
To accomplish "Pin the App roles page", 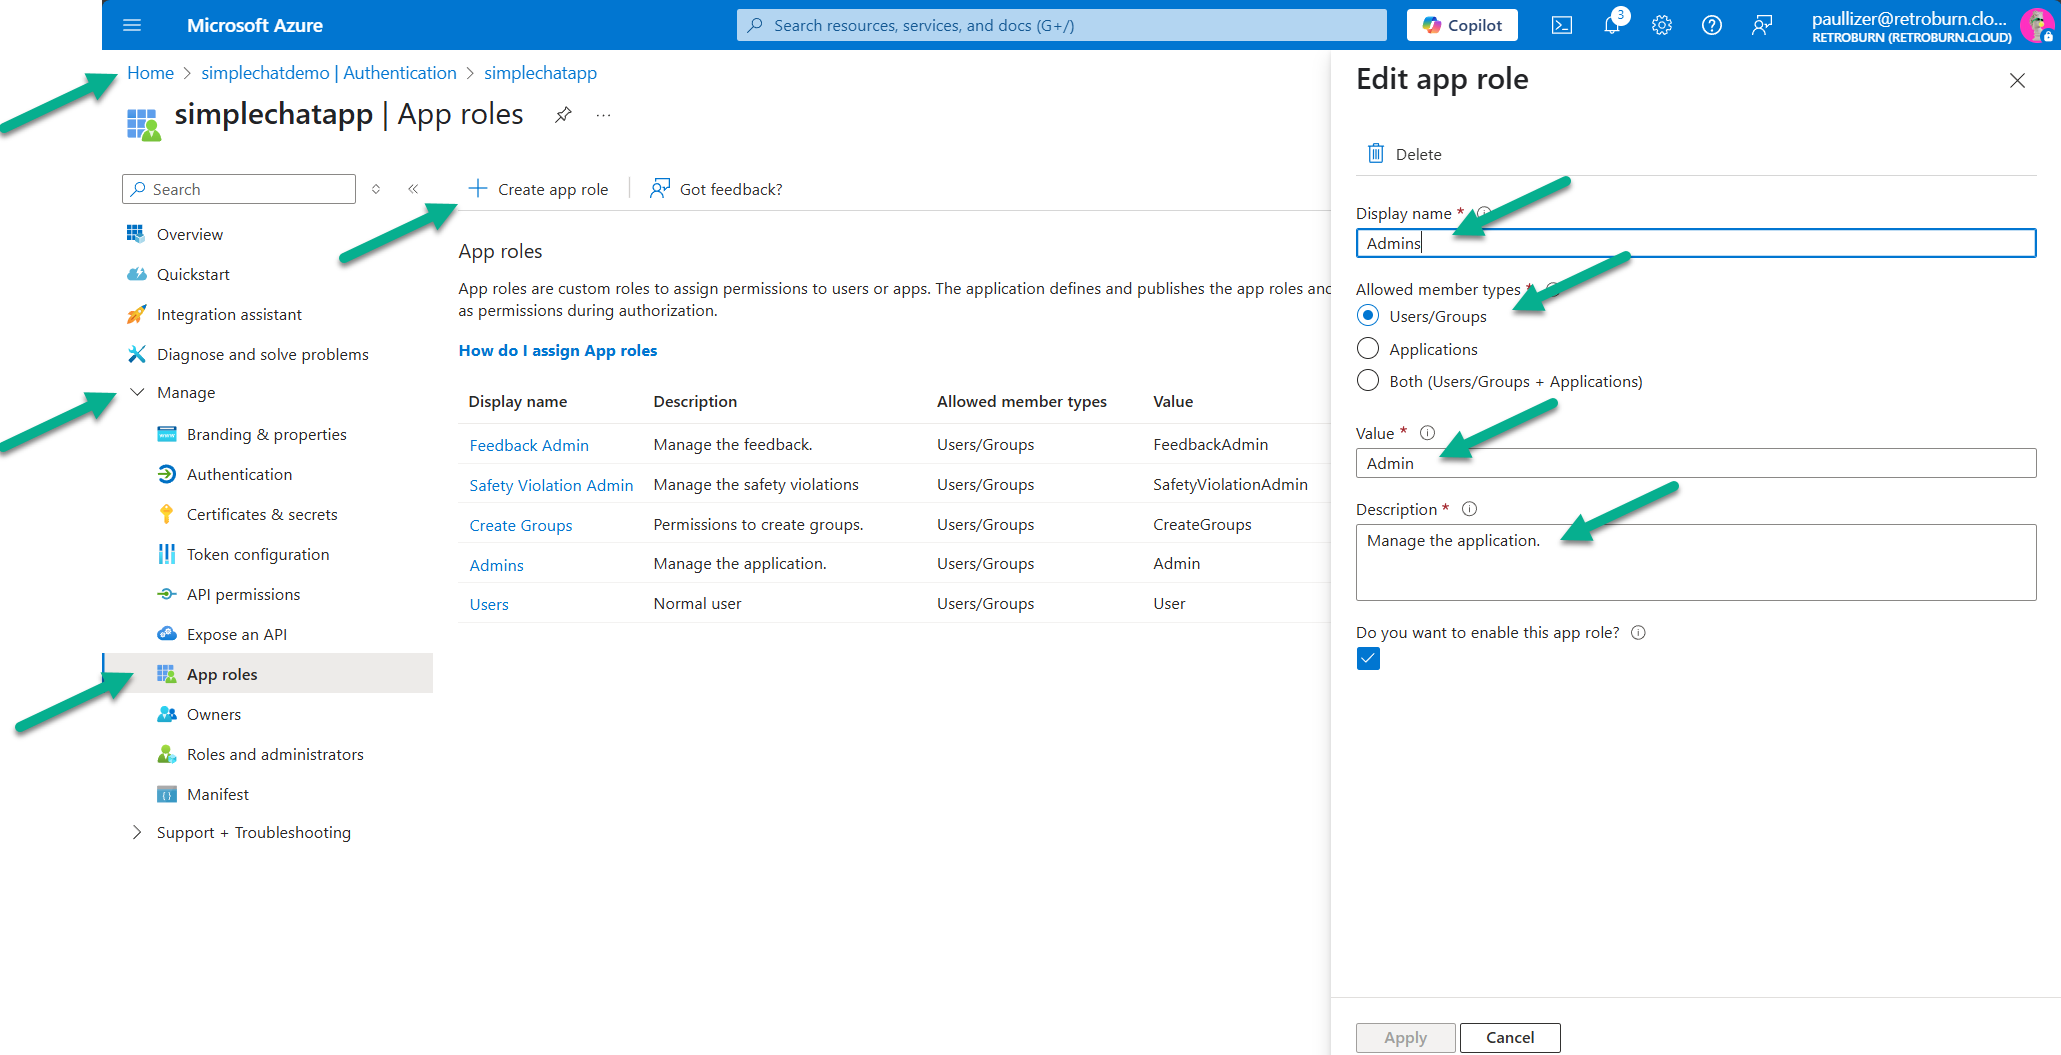I will 563,114.
